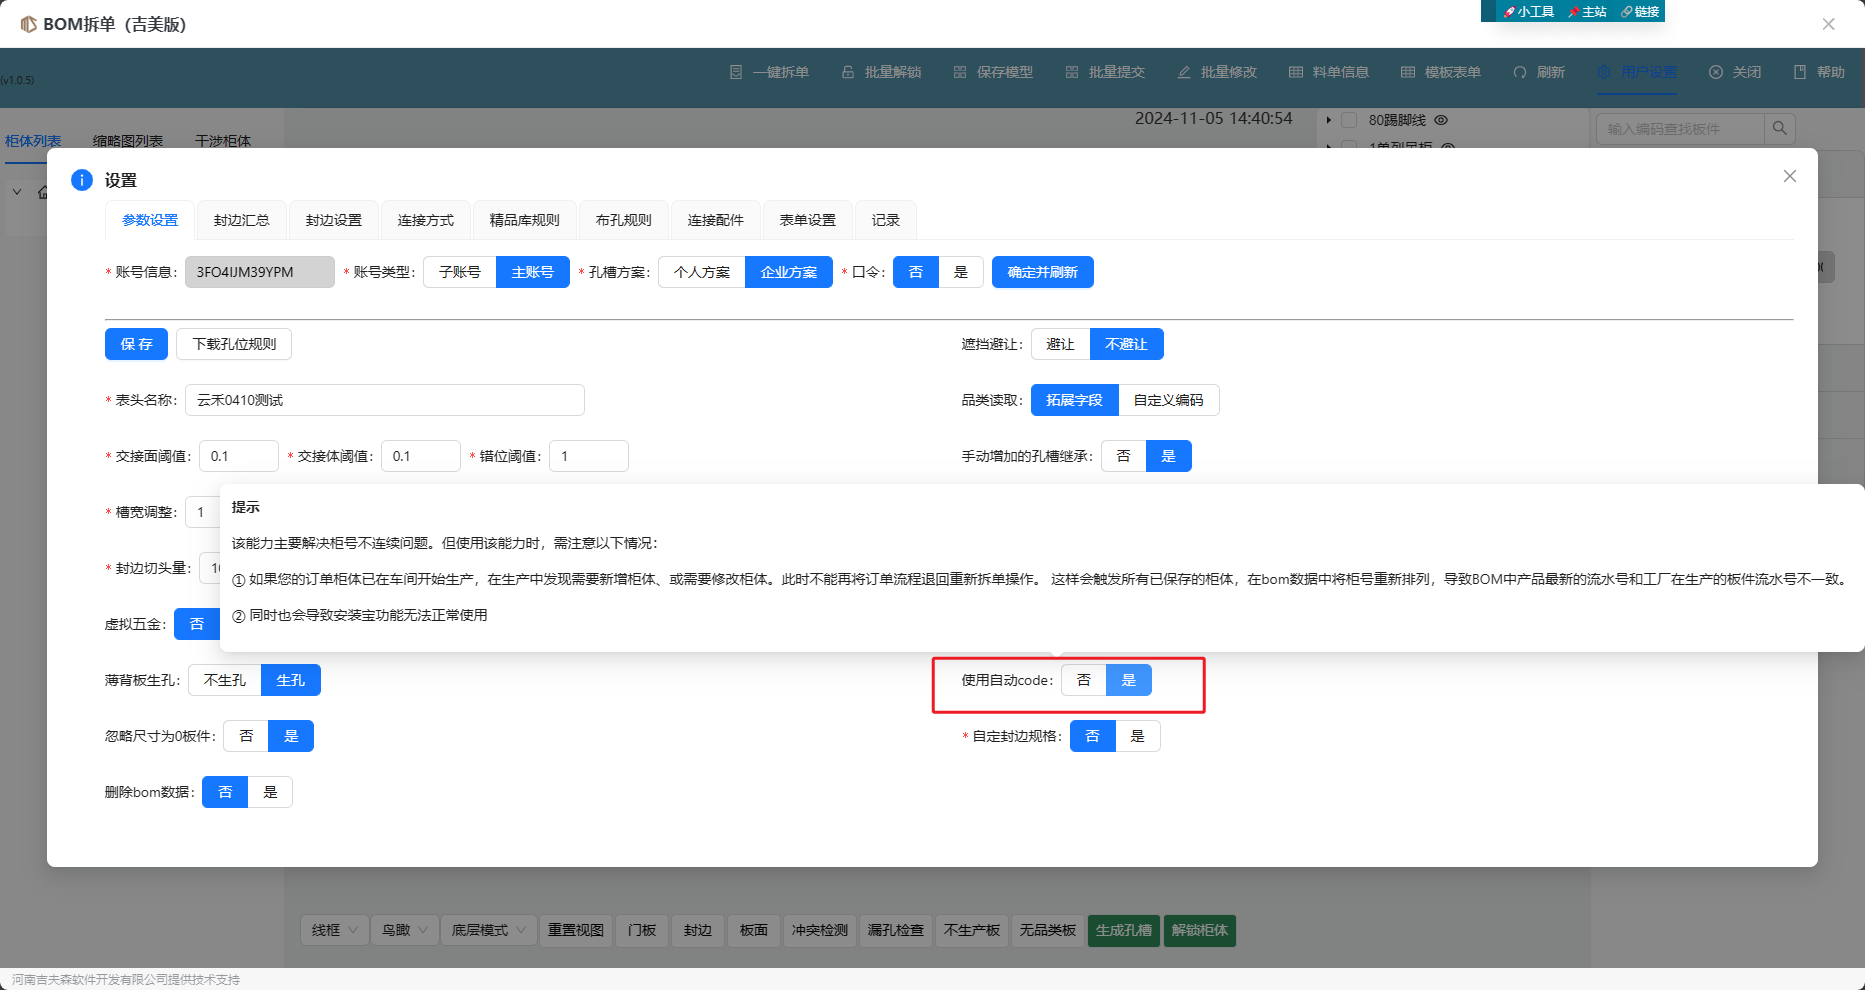Click the 确定并刷新 button
This screenshot has width=1865, height=990.
click(1042, 272)
